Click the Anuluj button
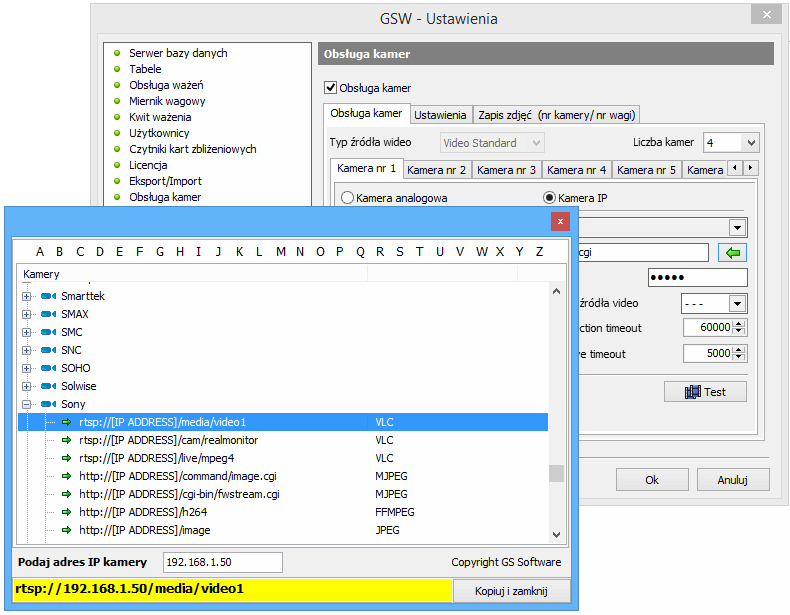The width and height of the screenshot is (790, 615). point(732,480)
